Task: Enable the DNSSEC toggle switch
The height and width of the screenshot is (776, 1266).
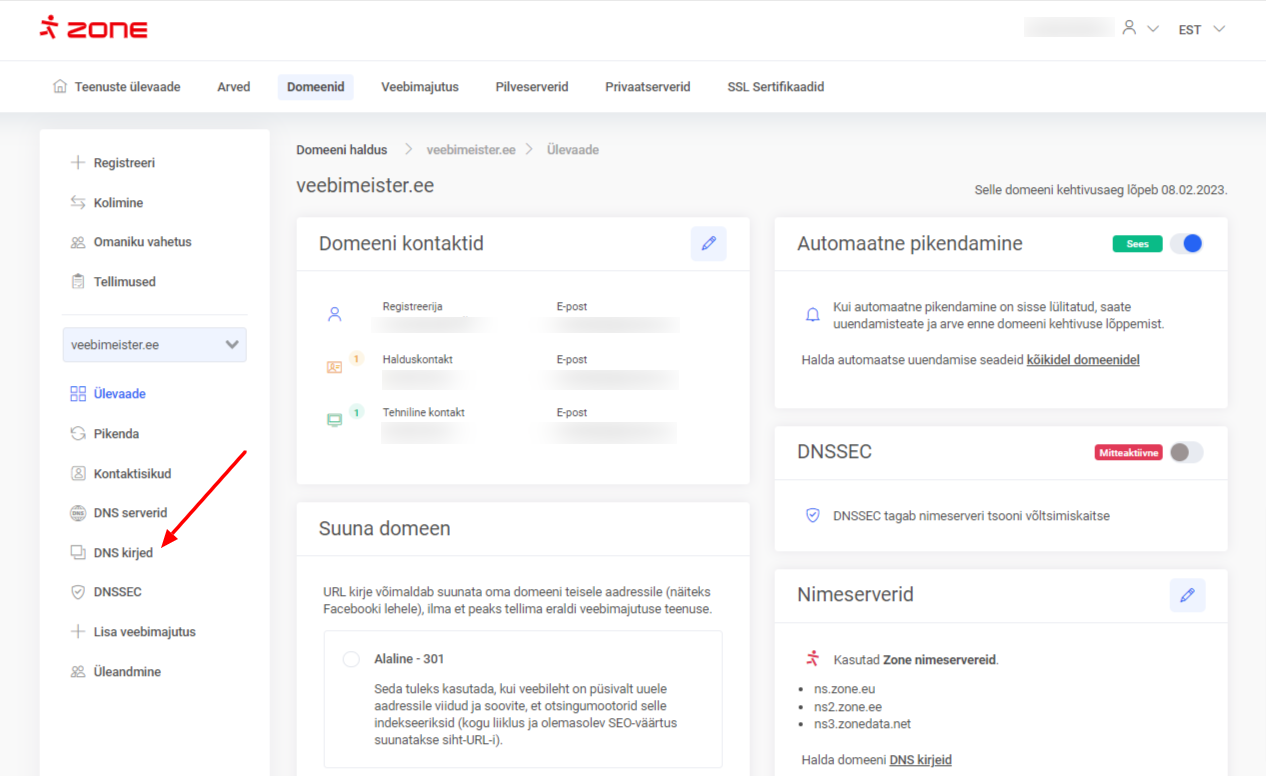Action: 1186,452
